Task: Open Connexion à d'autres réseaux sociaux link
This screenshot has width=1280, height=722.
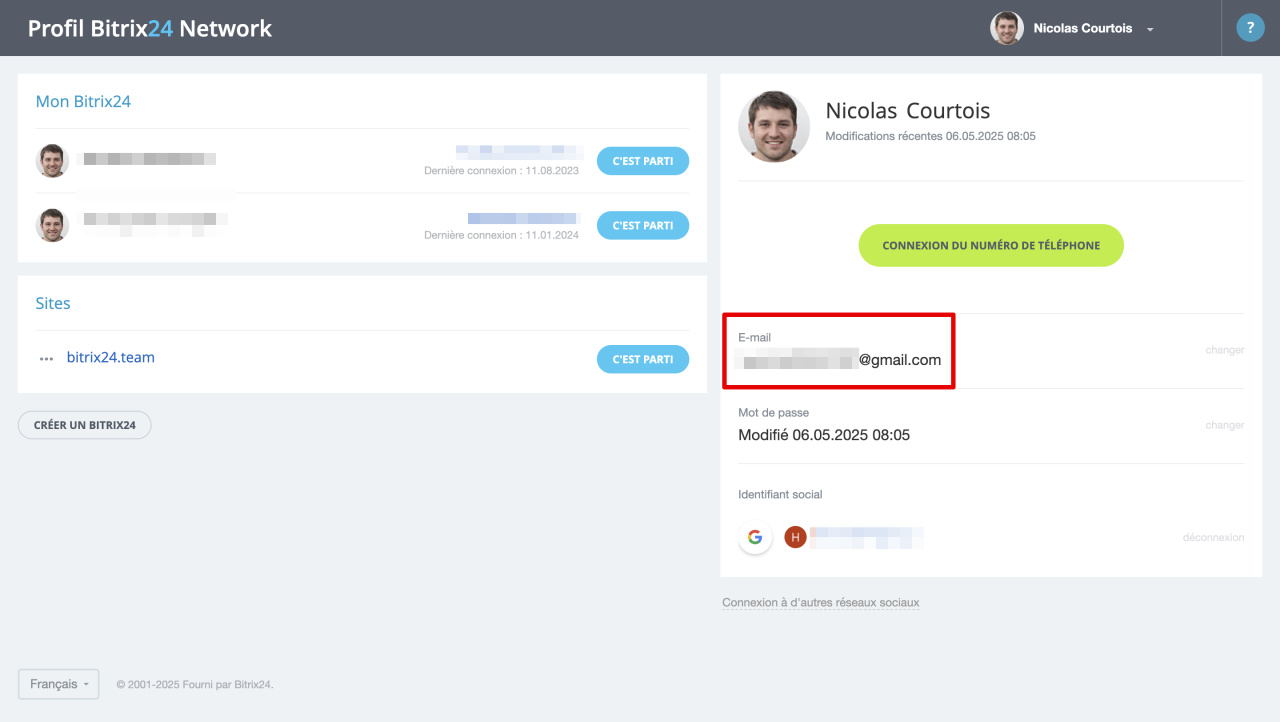Action: (821, 602)
